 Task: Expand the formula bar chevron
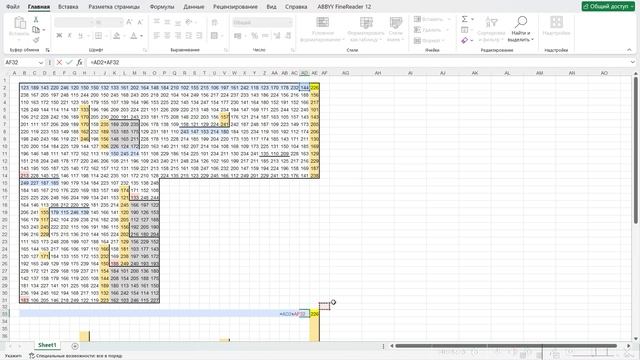tap(632, 62)
